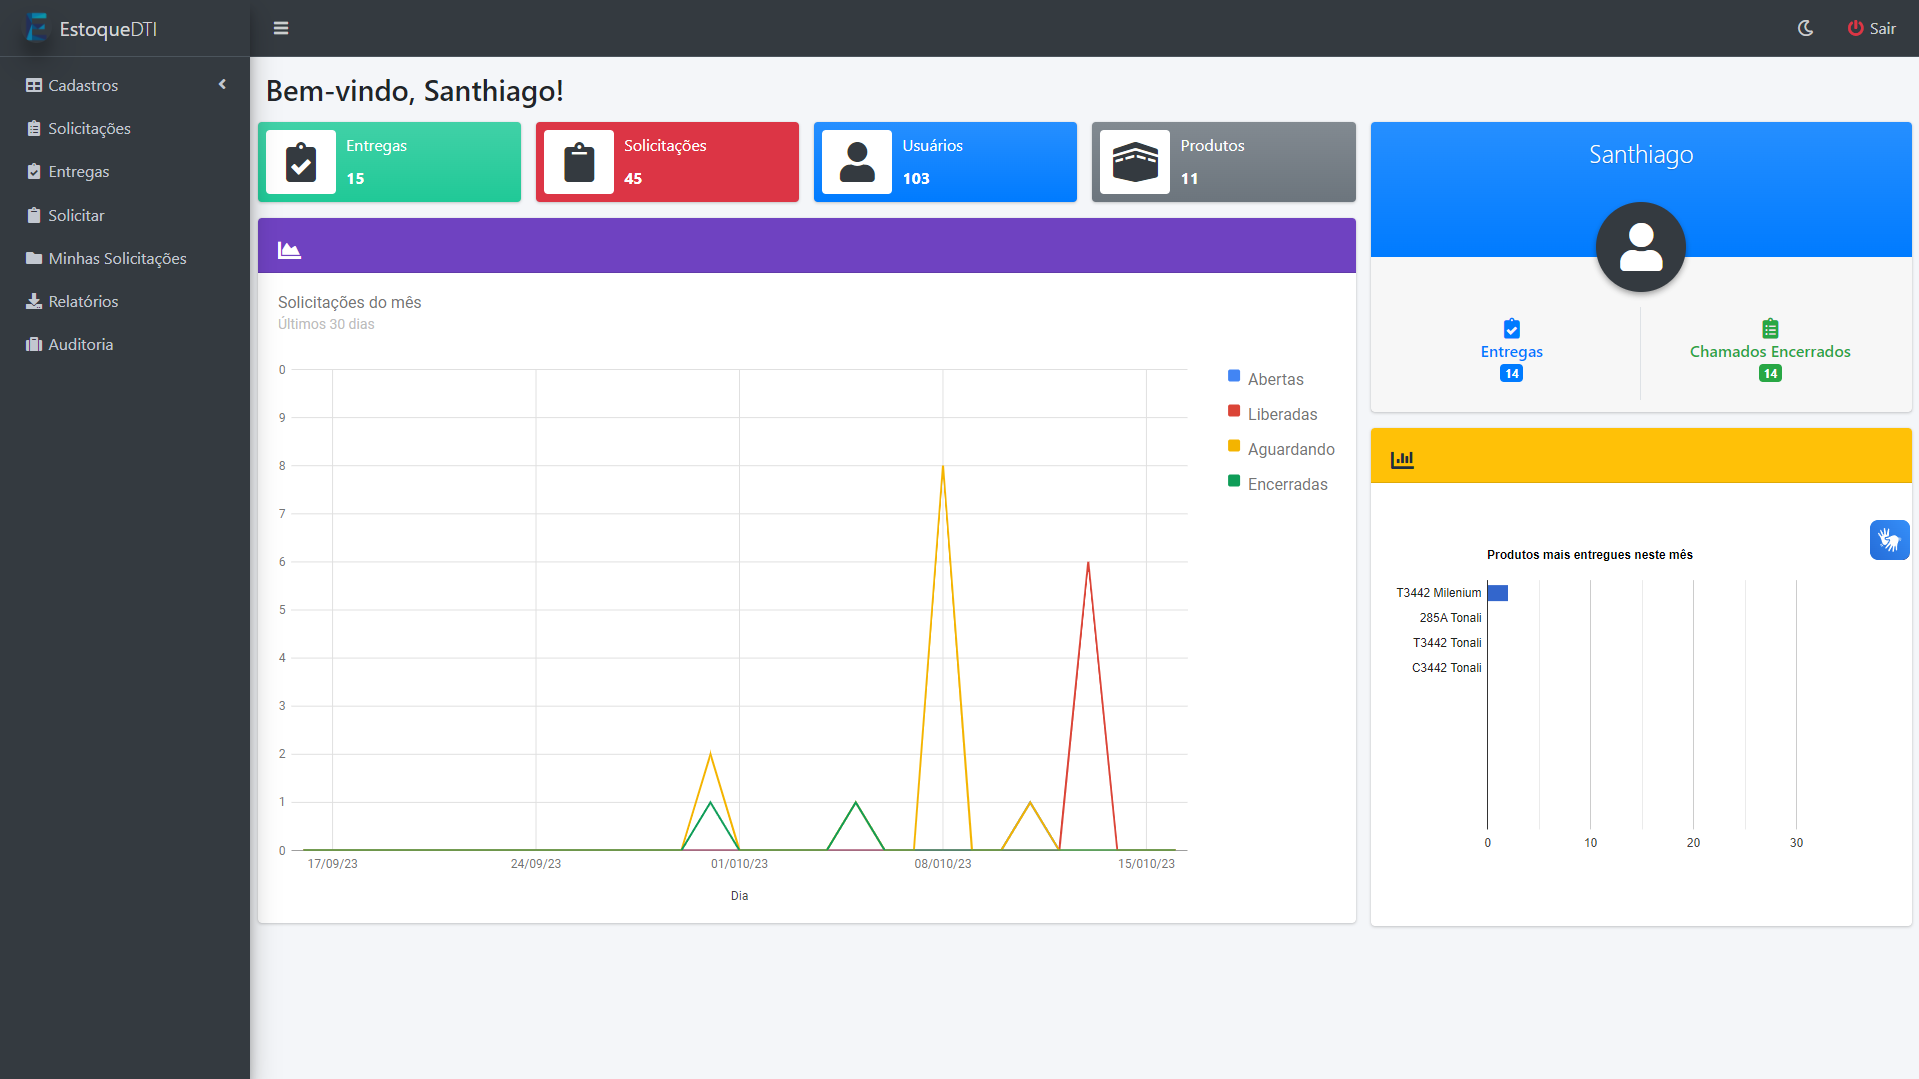Screen dimensions: 1919x1079
Task: Click the Chamados Encerrados 14 green badge
Action: tap(1770, 374)
